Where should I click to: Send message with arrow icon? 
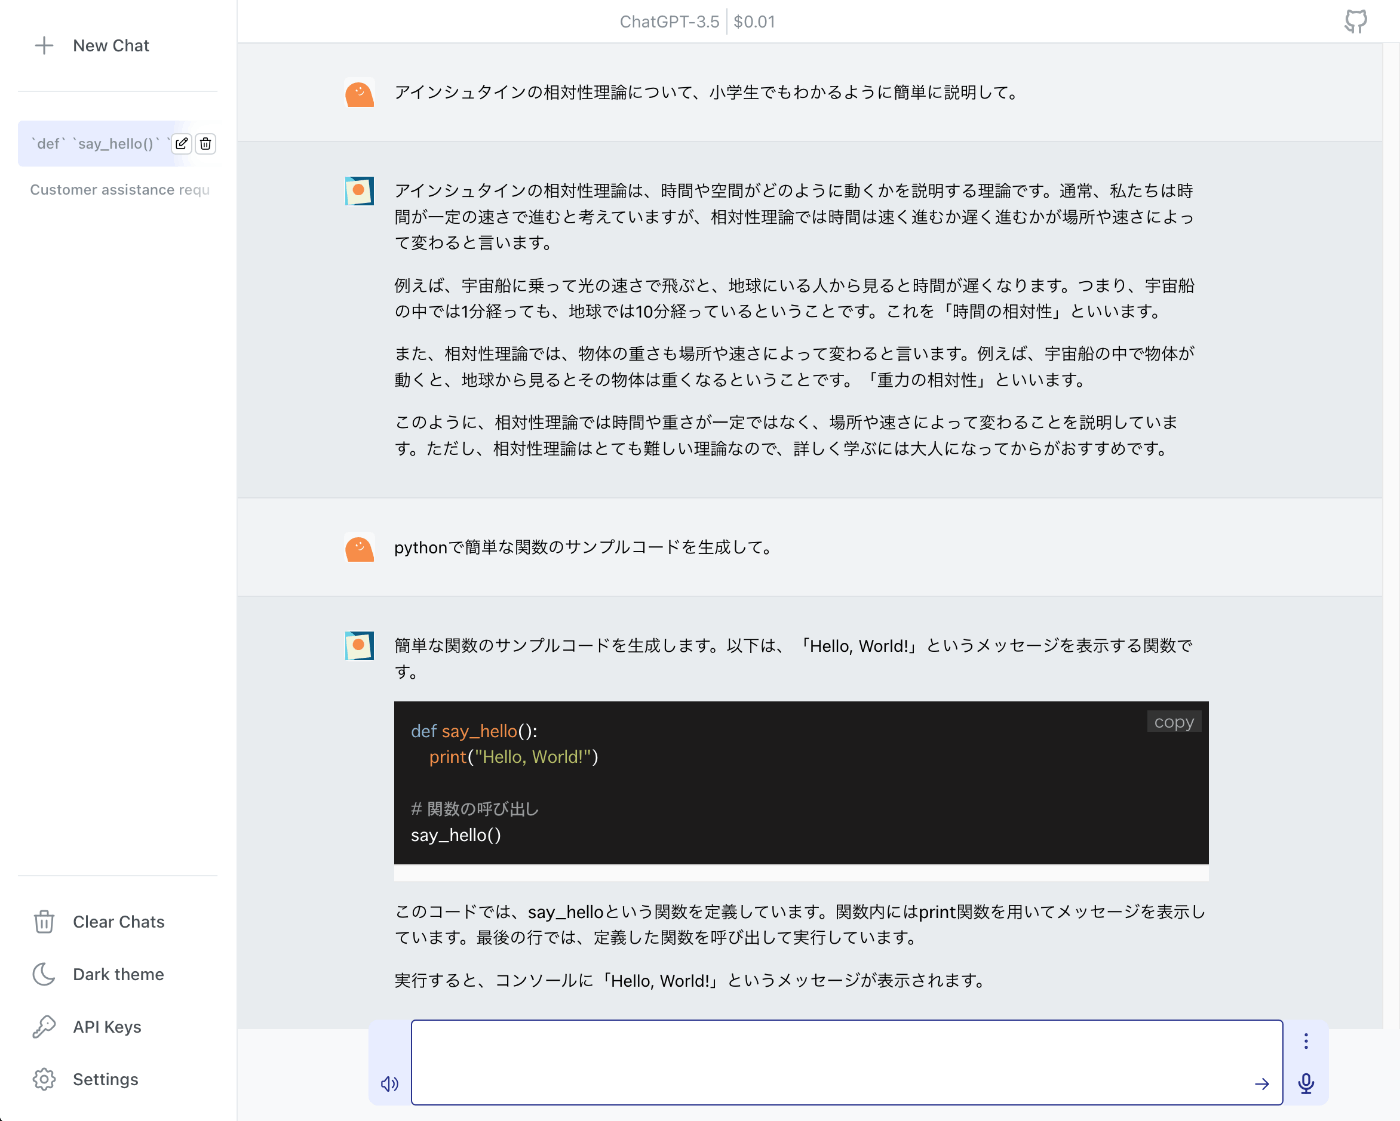coord(1262,1084)
